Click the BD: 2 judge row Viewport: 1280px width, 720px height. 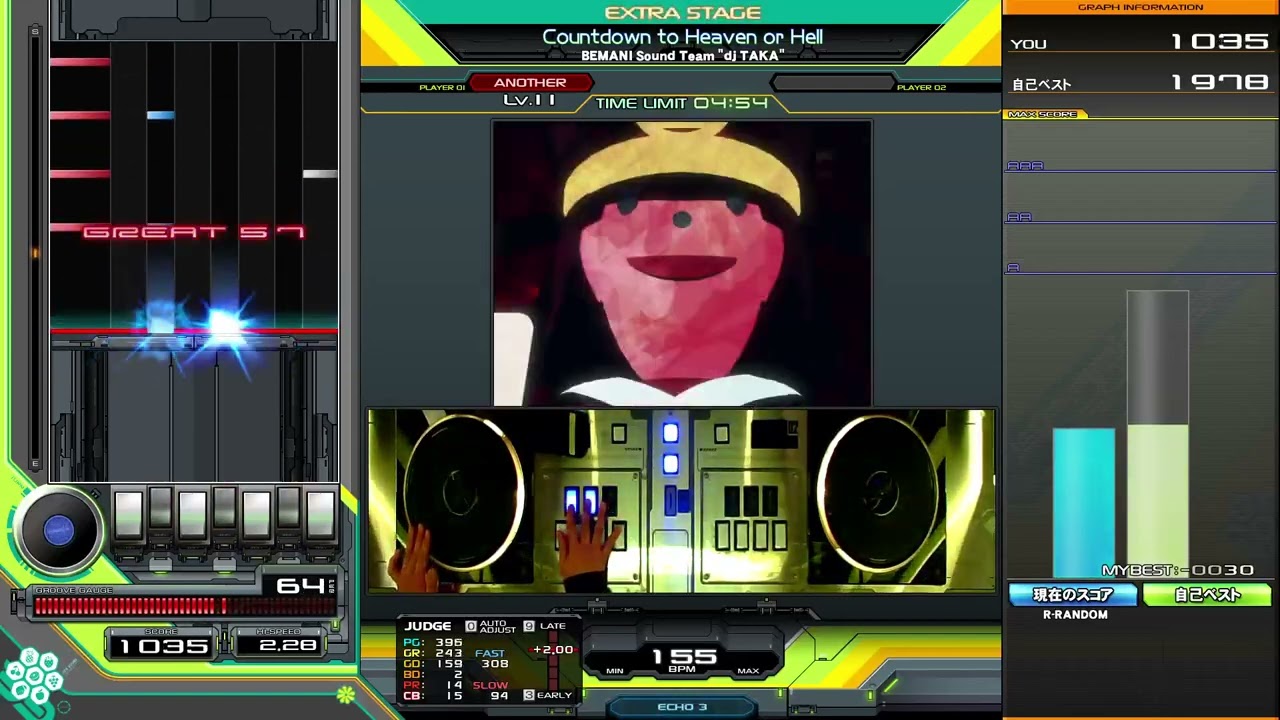[x=433, y=675]
